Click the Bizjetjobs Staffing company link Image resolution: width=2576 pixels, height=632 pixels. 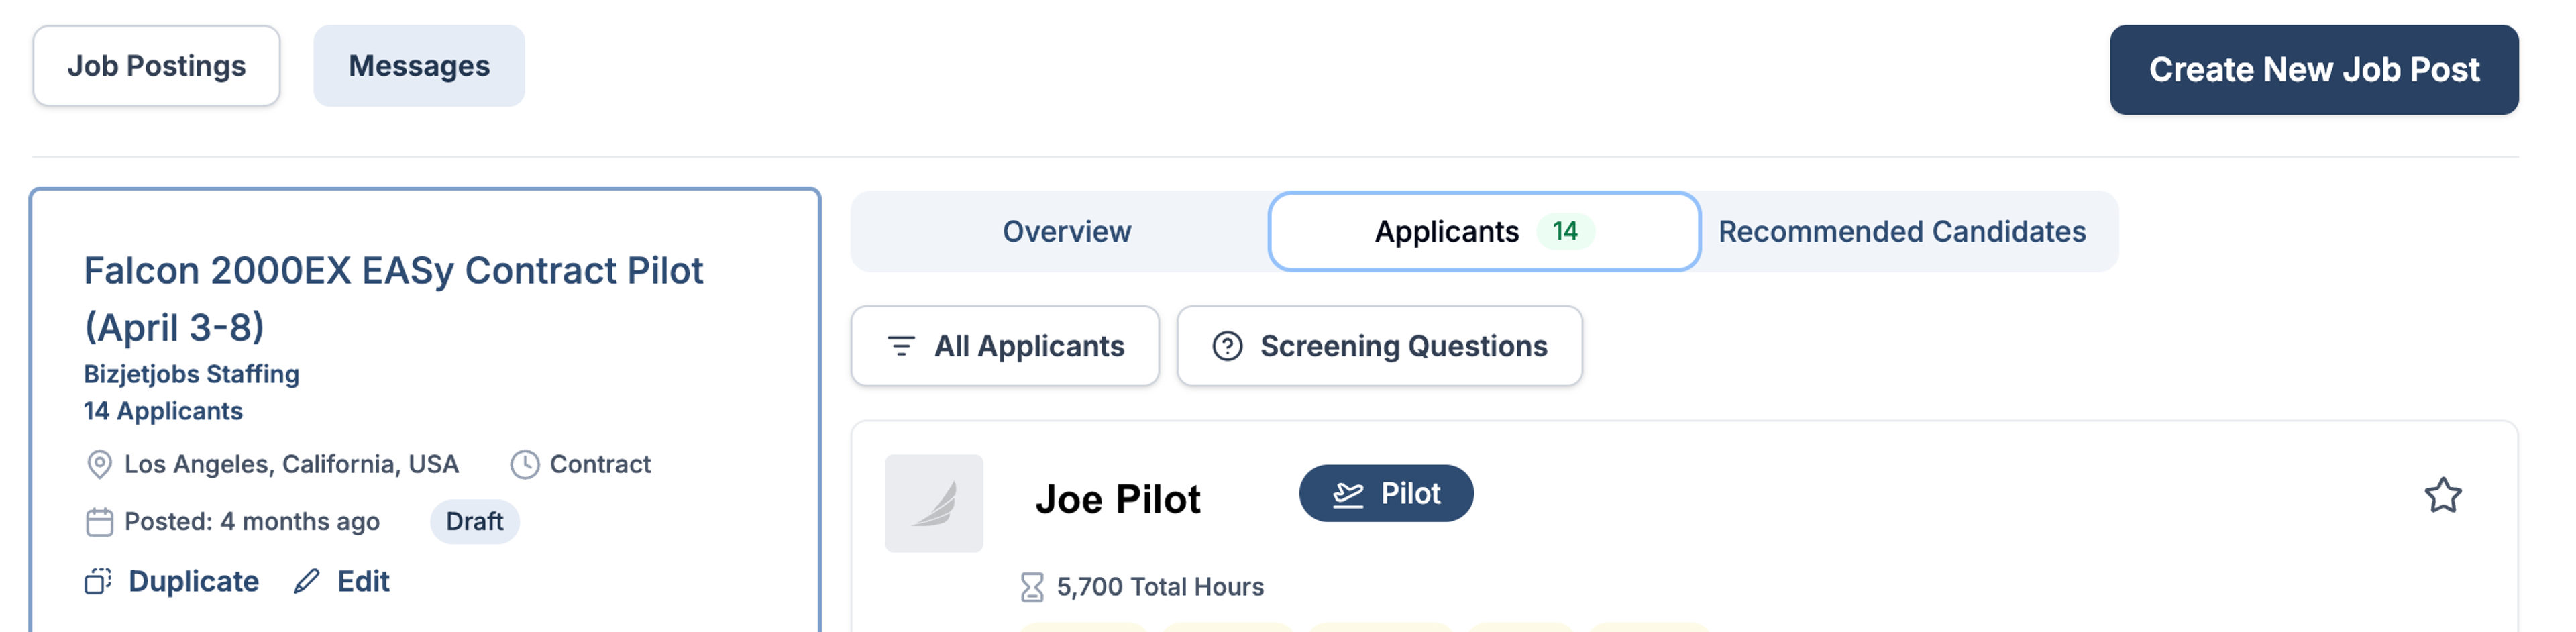(x=191, y=374)
